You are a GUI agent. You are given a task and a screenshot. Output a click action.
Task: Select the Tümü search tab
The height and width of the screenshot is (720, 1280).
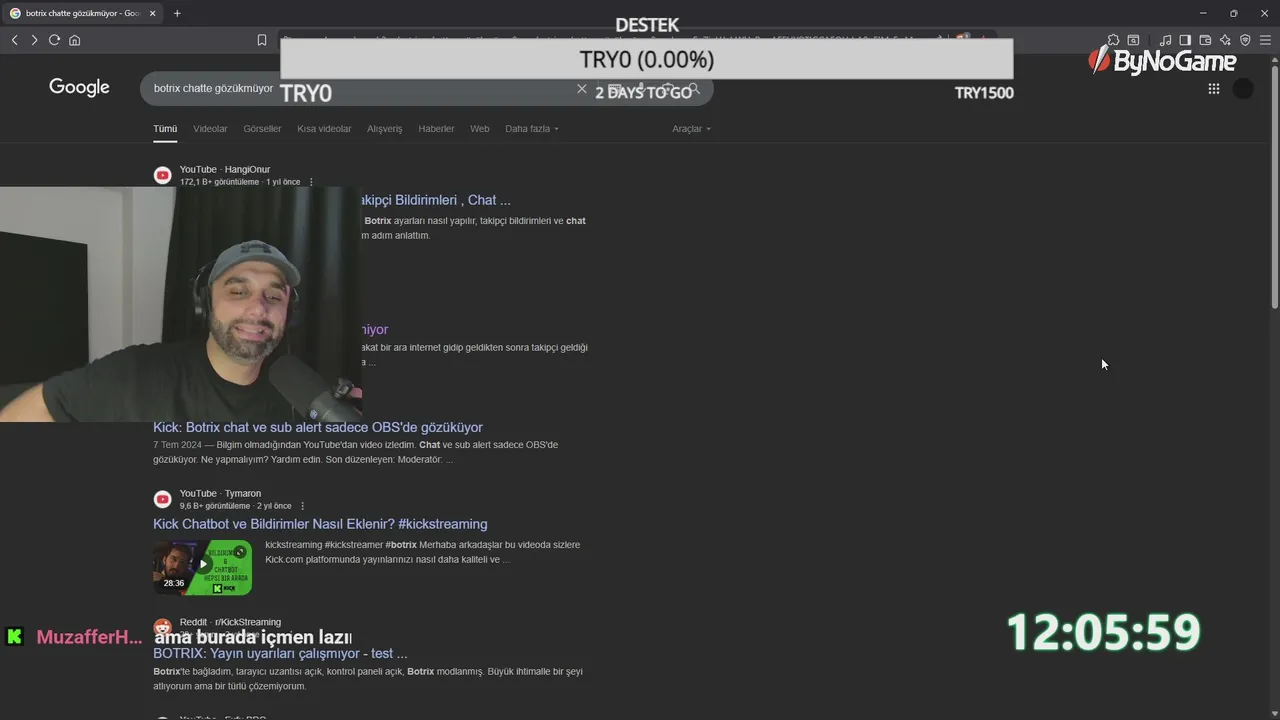point(165,128)
